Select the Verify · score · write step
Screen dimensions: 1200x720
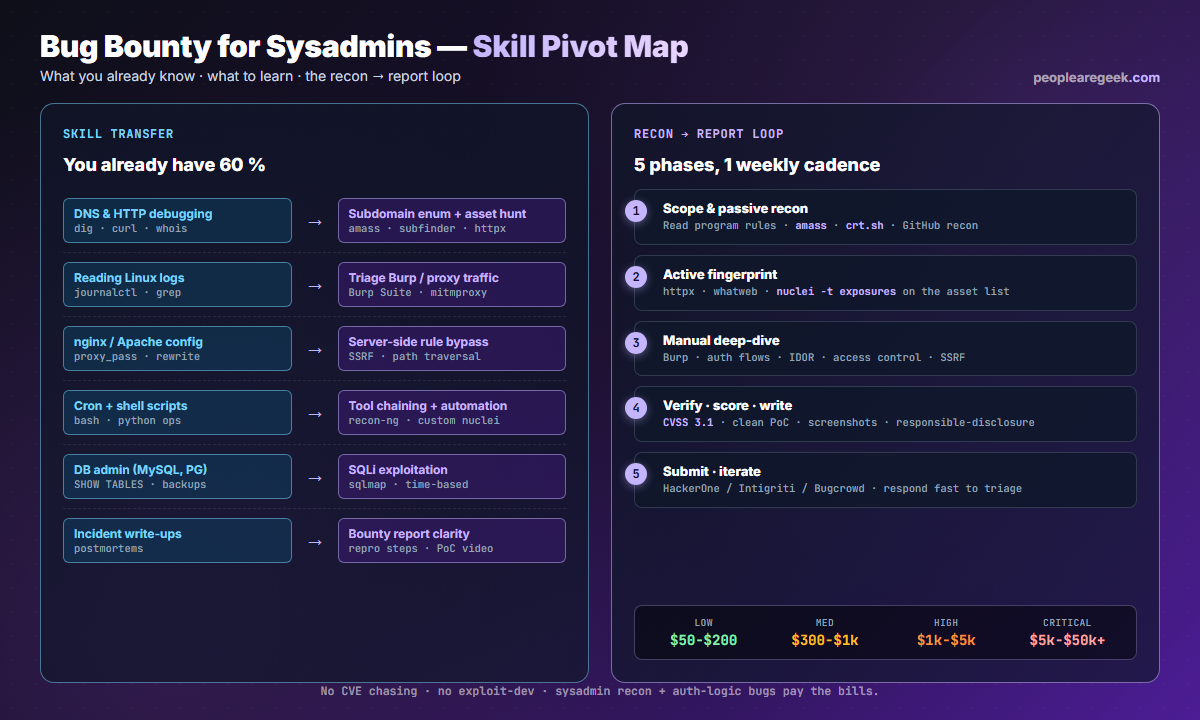(885, 414)
